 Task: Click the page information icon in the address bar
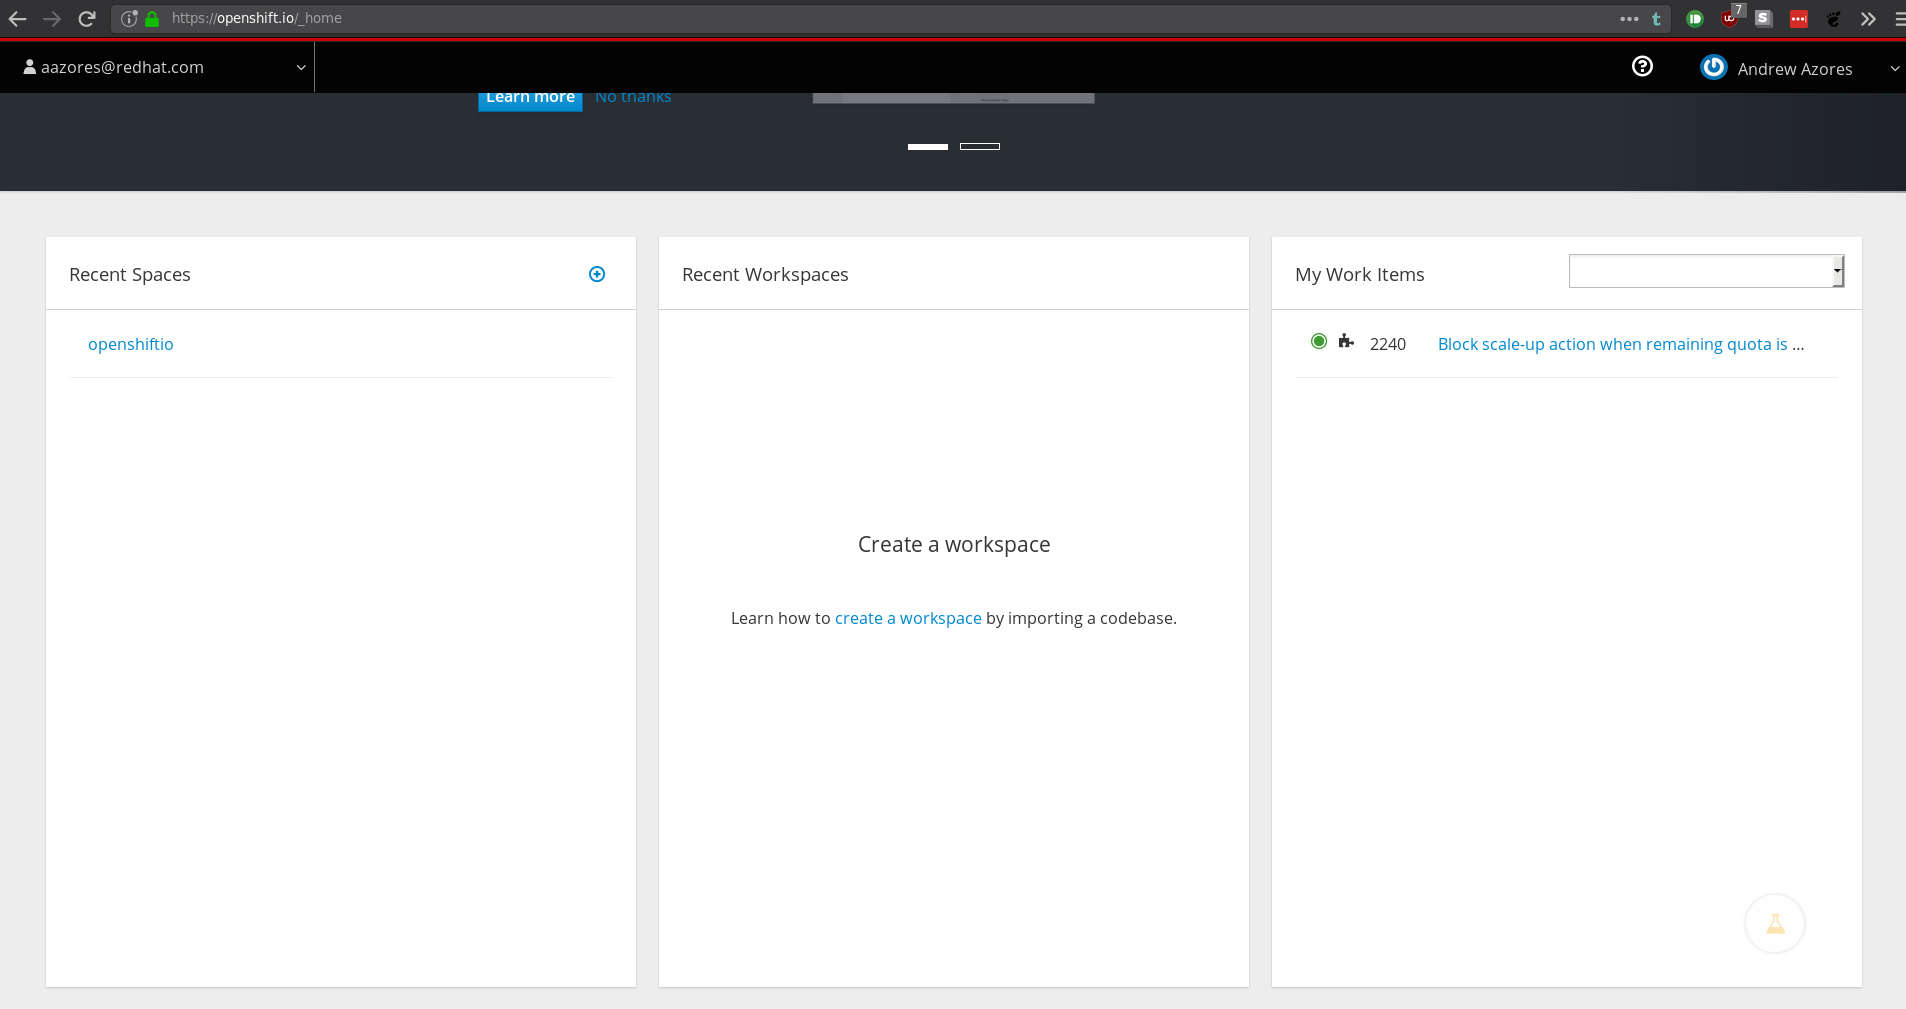pos(130,18)
